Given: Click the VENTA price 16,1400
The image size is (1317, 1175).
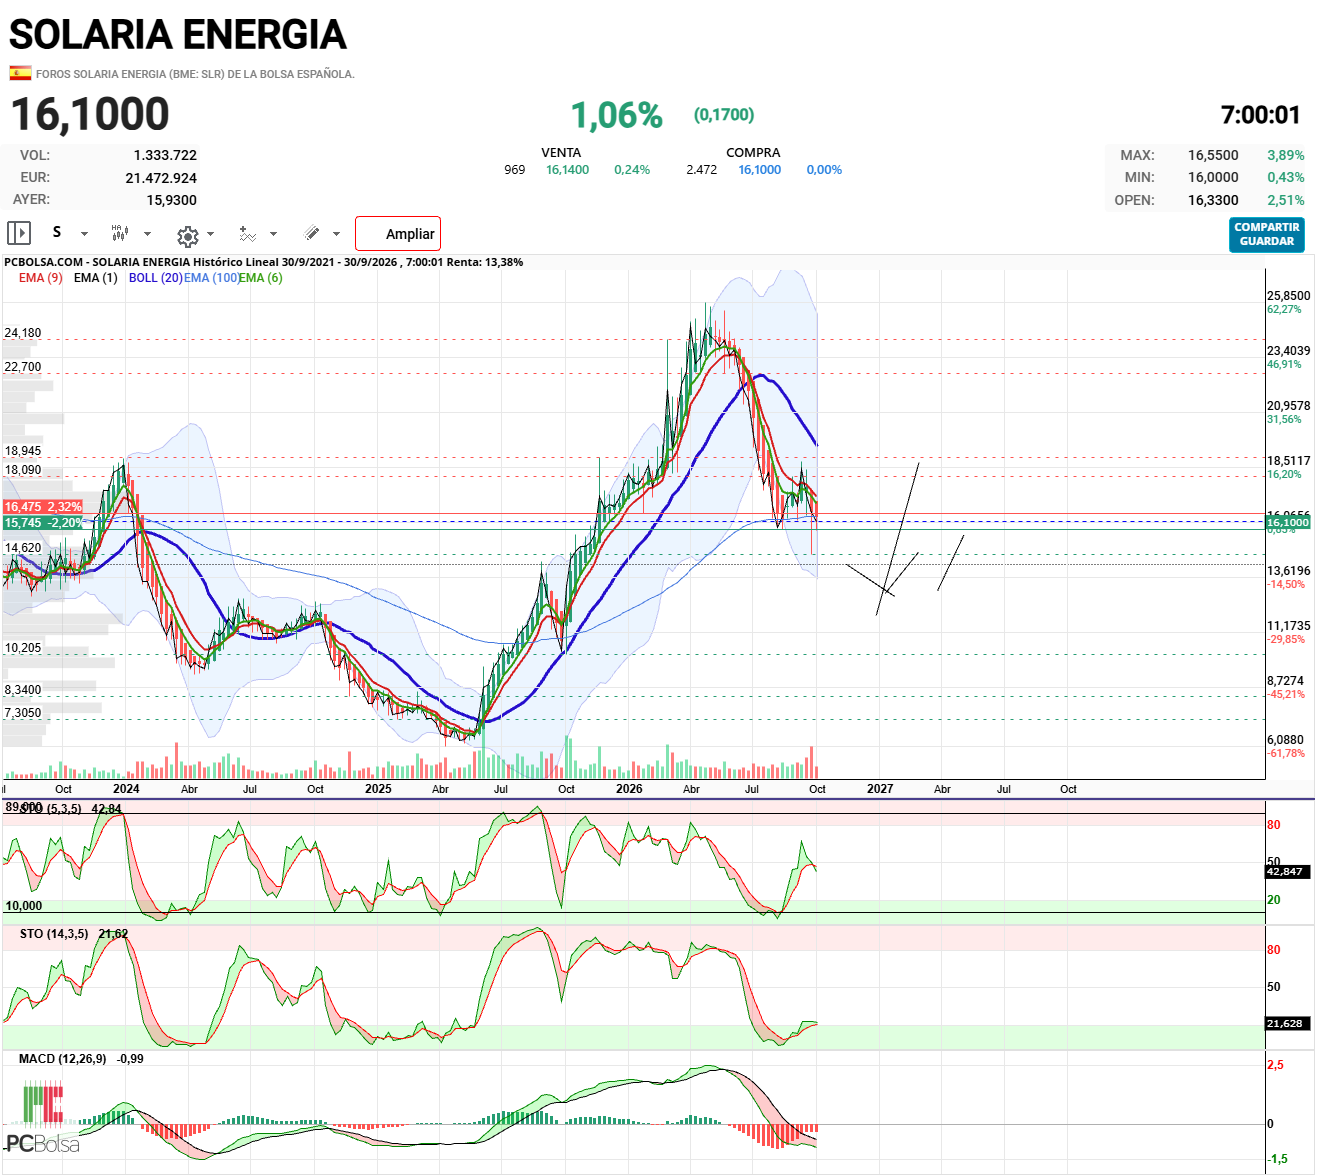Looking at the screenshot, I should coord(567,170).
